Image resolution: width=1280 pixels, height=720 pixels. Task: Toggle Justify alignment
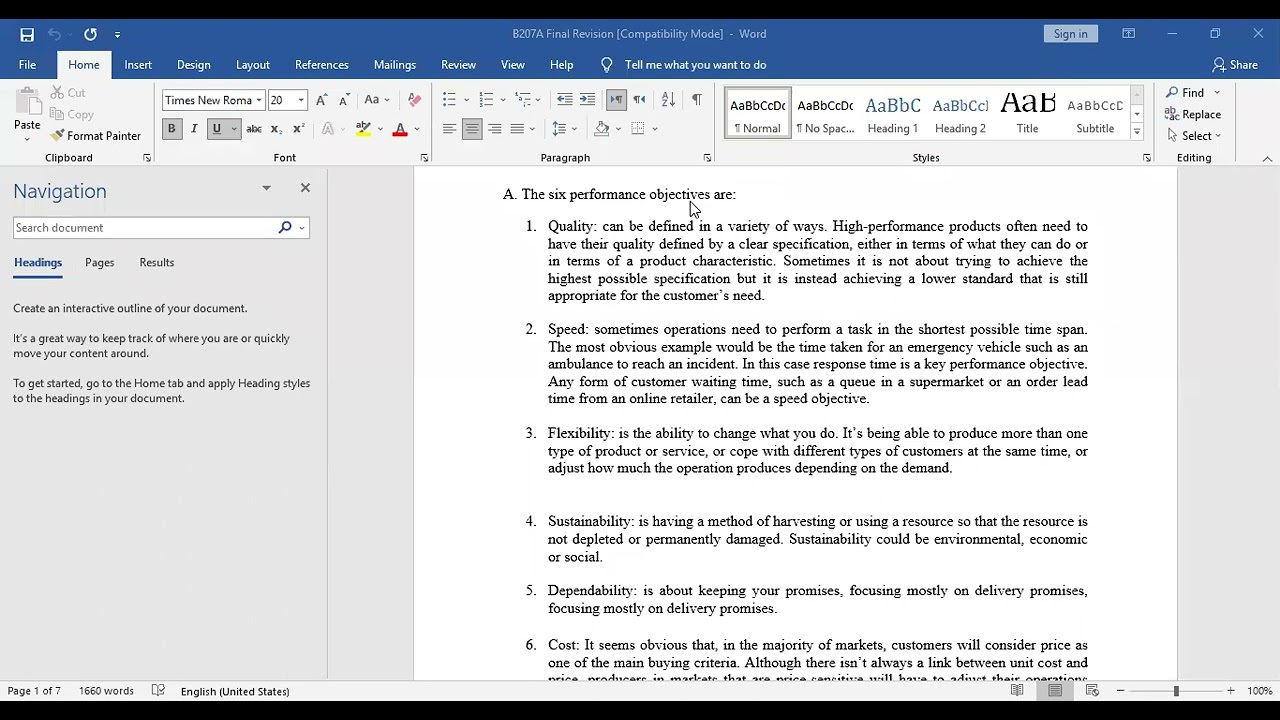click(x=517, y=129)
